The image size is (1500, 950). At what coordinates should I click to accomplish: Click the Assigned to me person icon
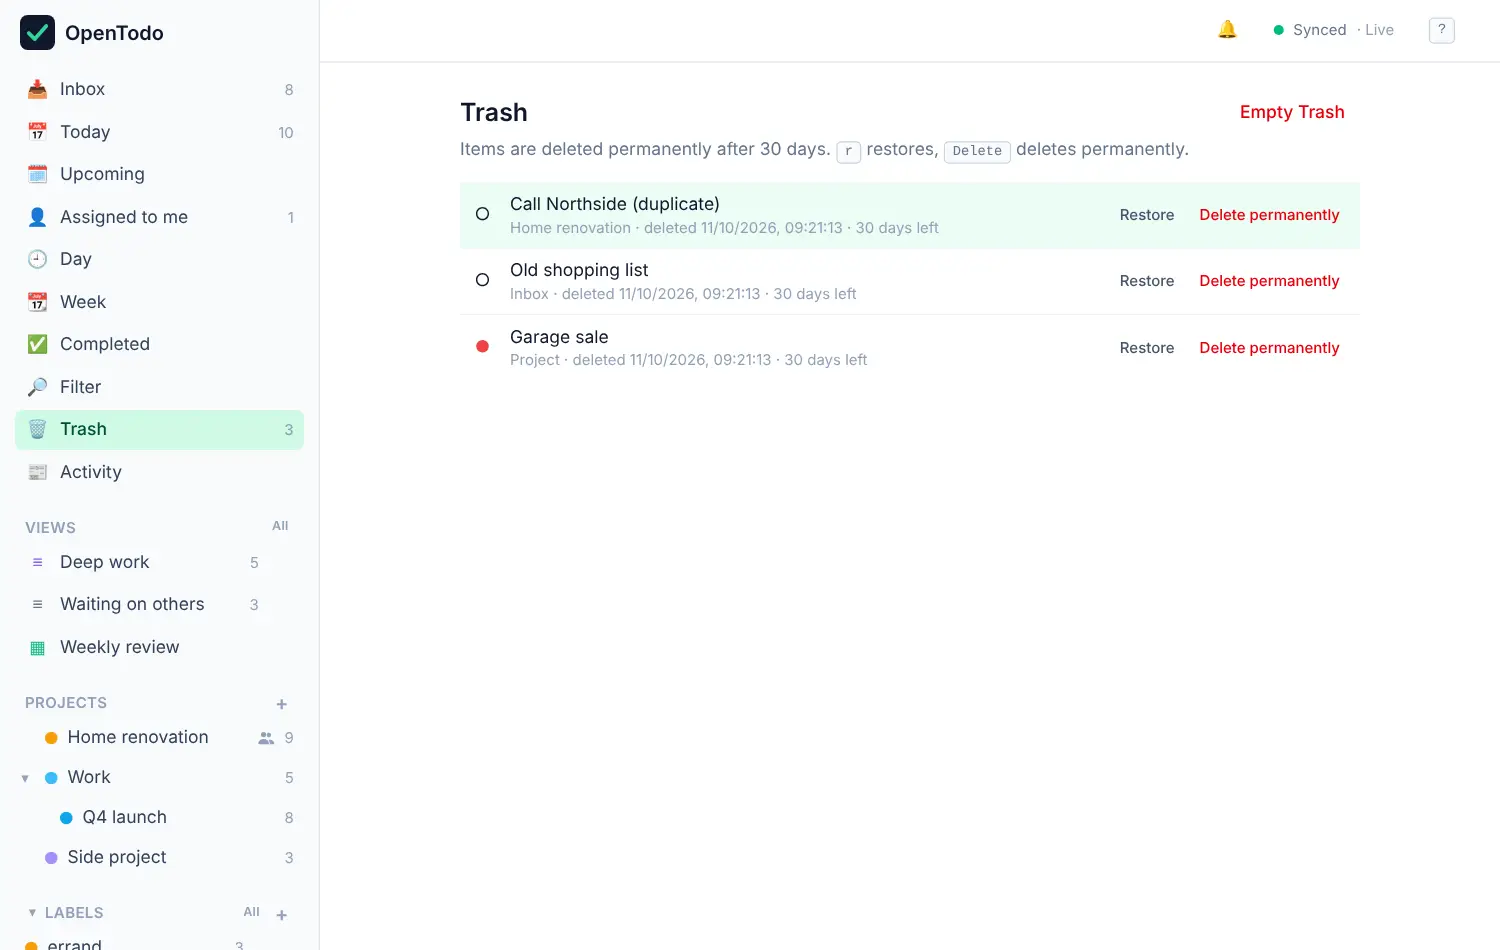37,217
